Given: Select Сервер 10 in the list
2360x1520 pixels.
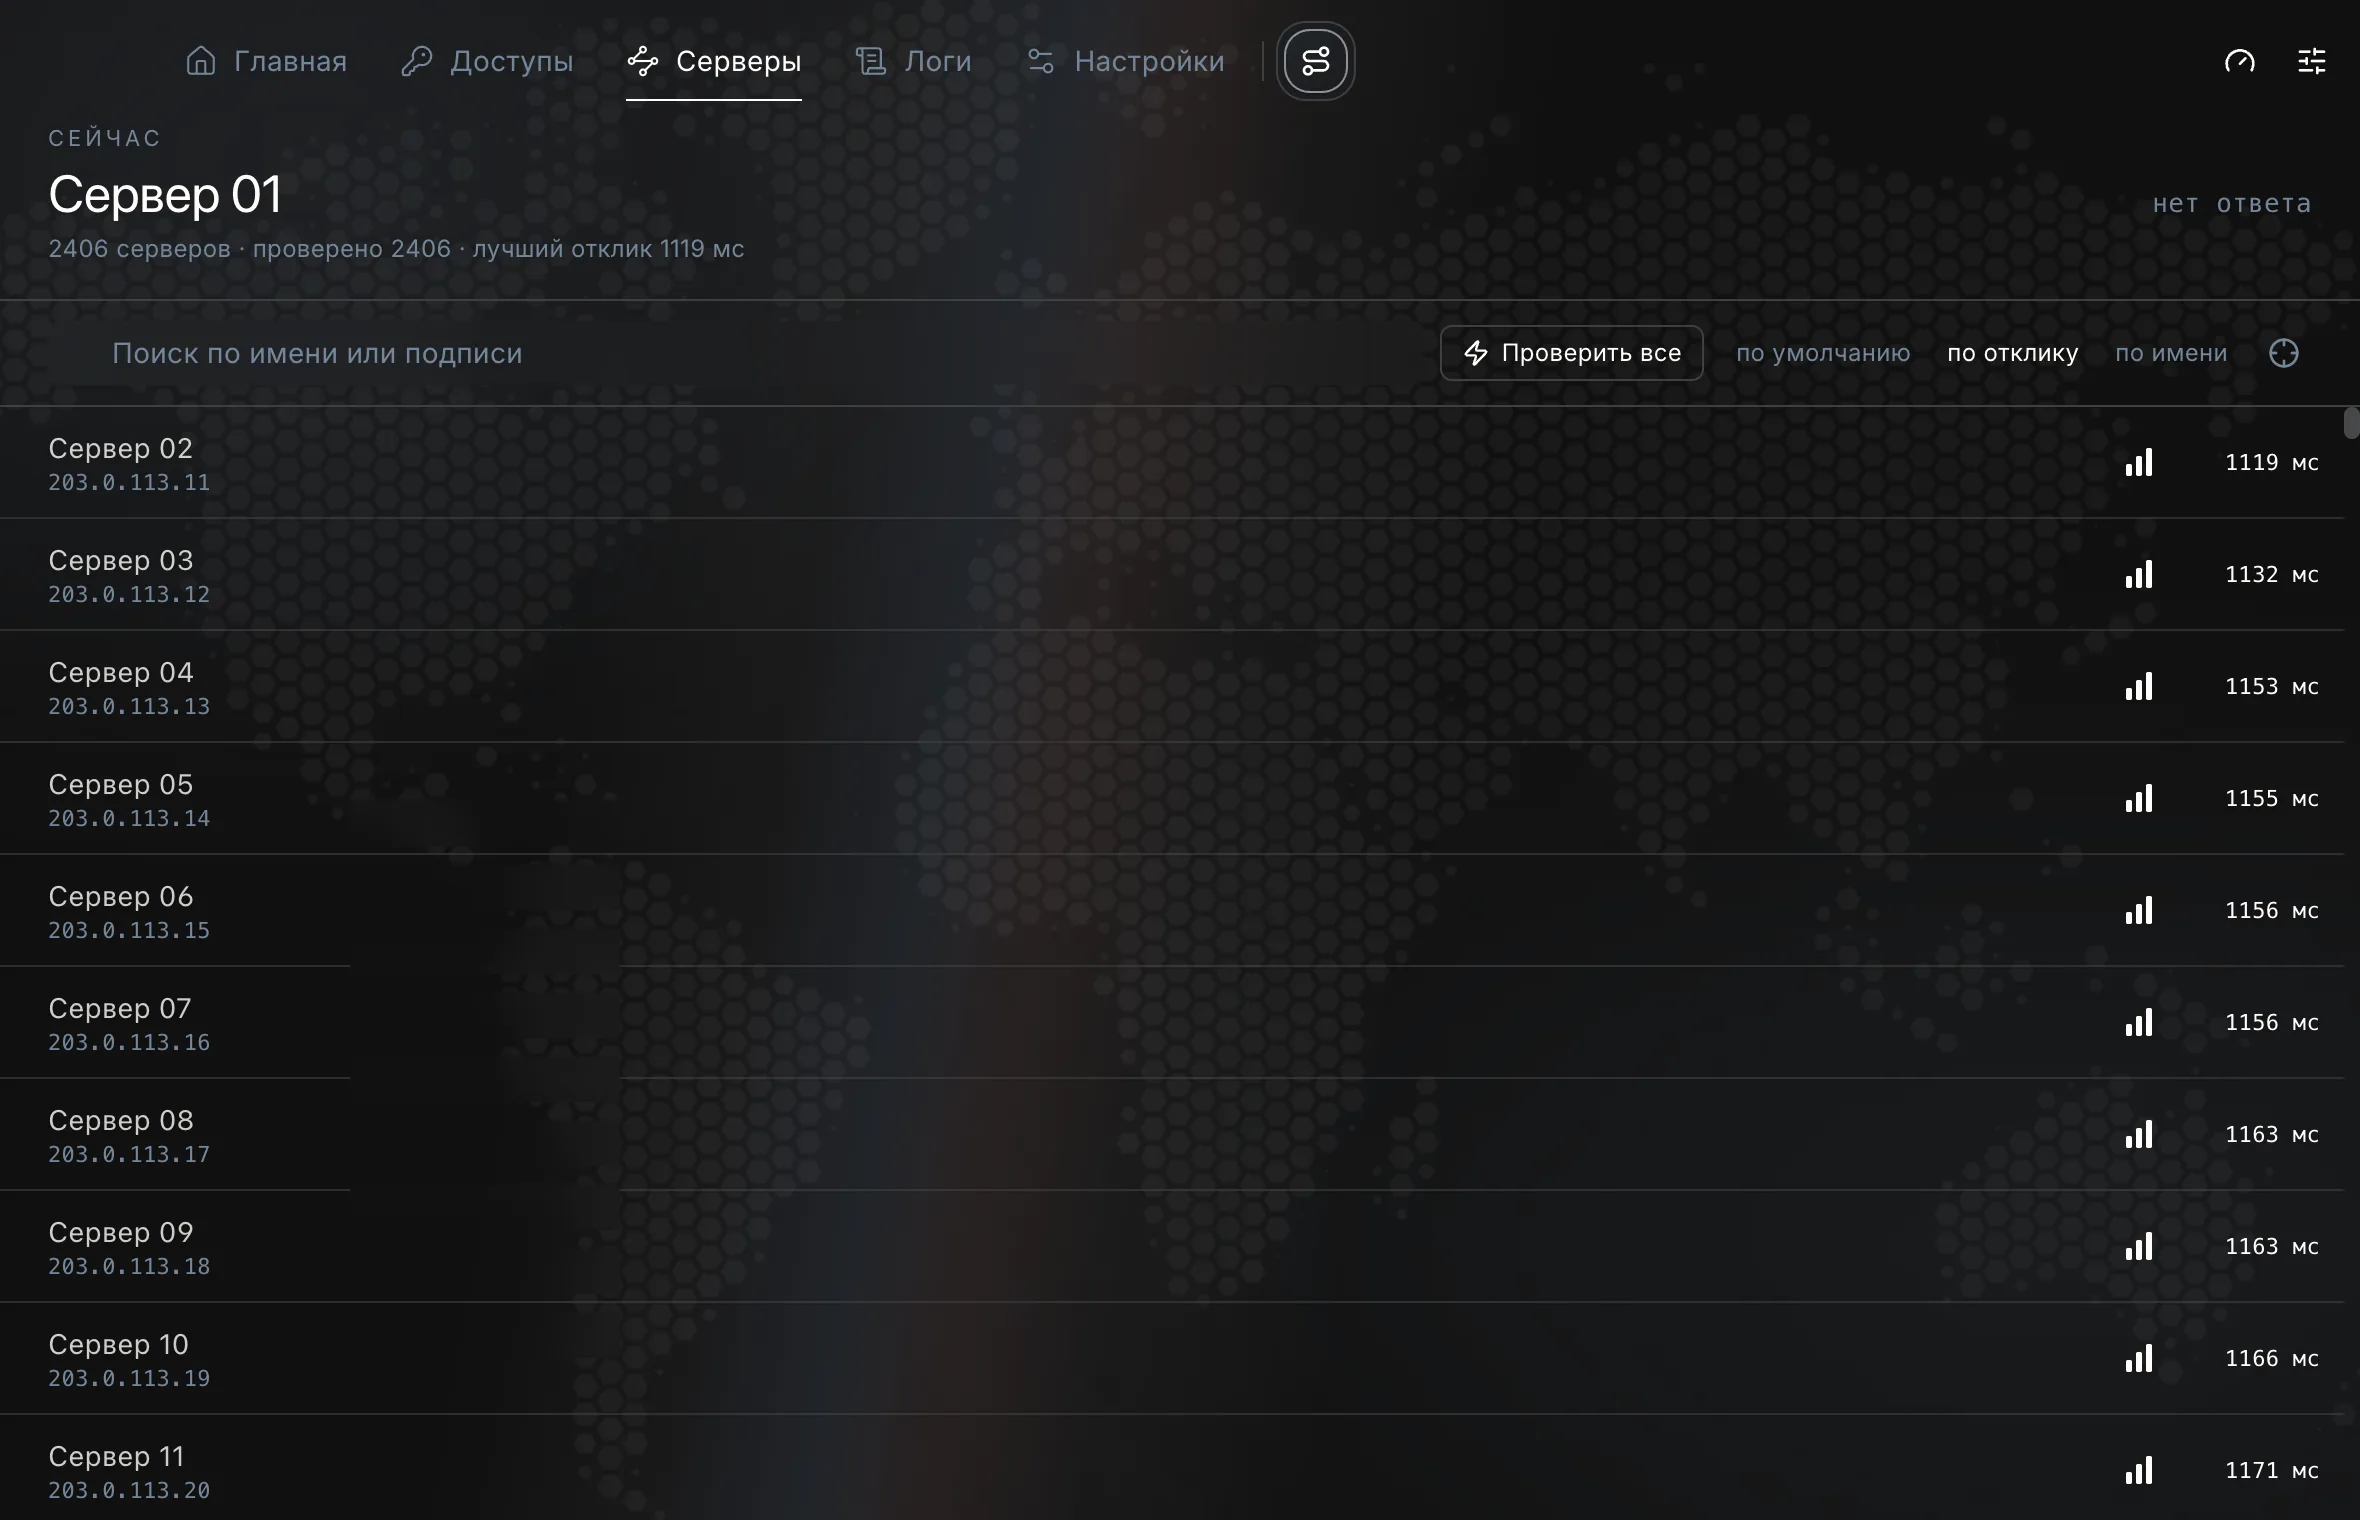Looking at the screenshot, I should coord(1172,1358).
